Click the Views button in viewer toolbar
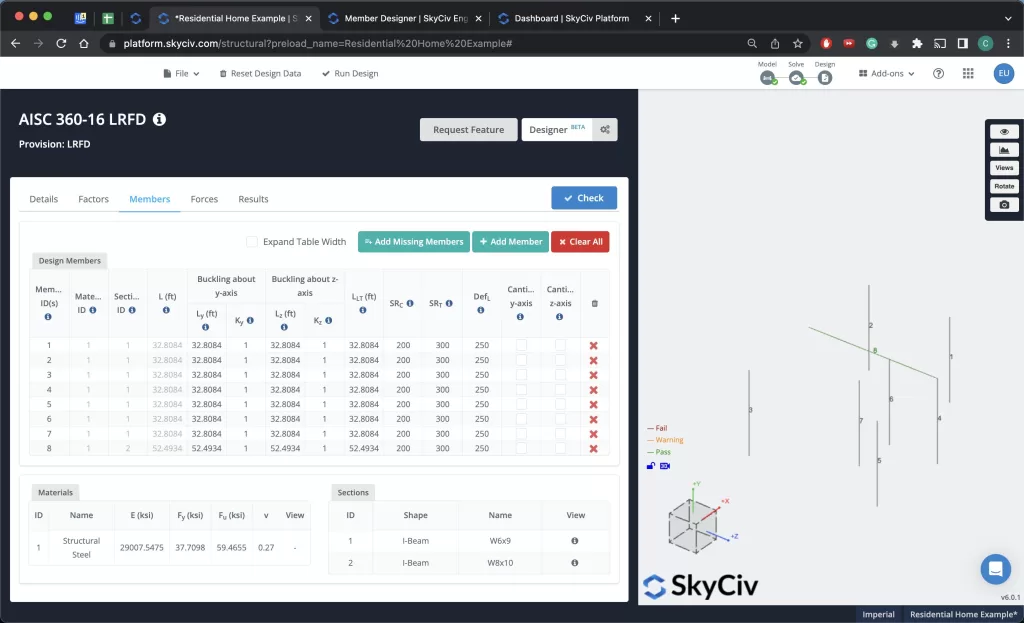The height and width of the screenshot is (623, 1024). coord(1004,168)
